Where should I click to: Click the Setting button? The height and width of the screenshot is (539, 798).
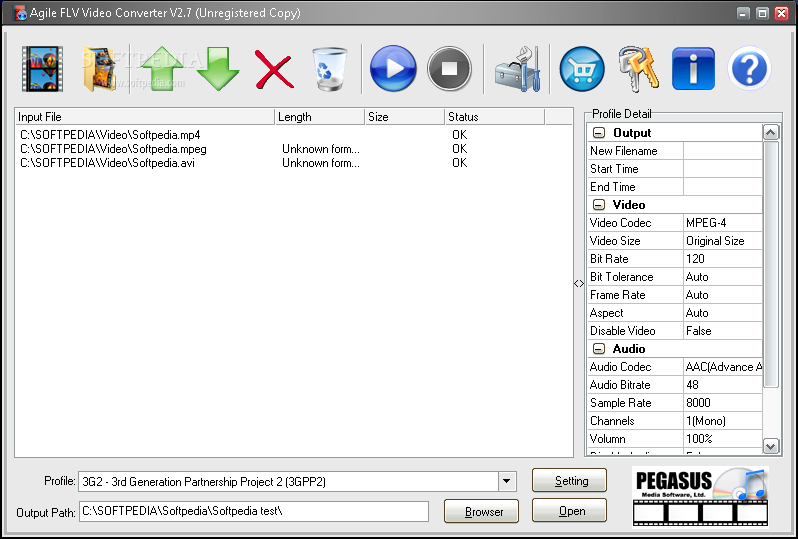click(x=569, y=480)
